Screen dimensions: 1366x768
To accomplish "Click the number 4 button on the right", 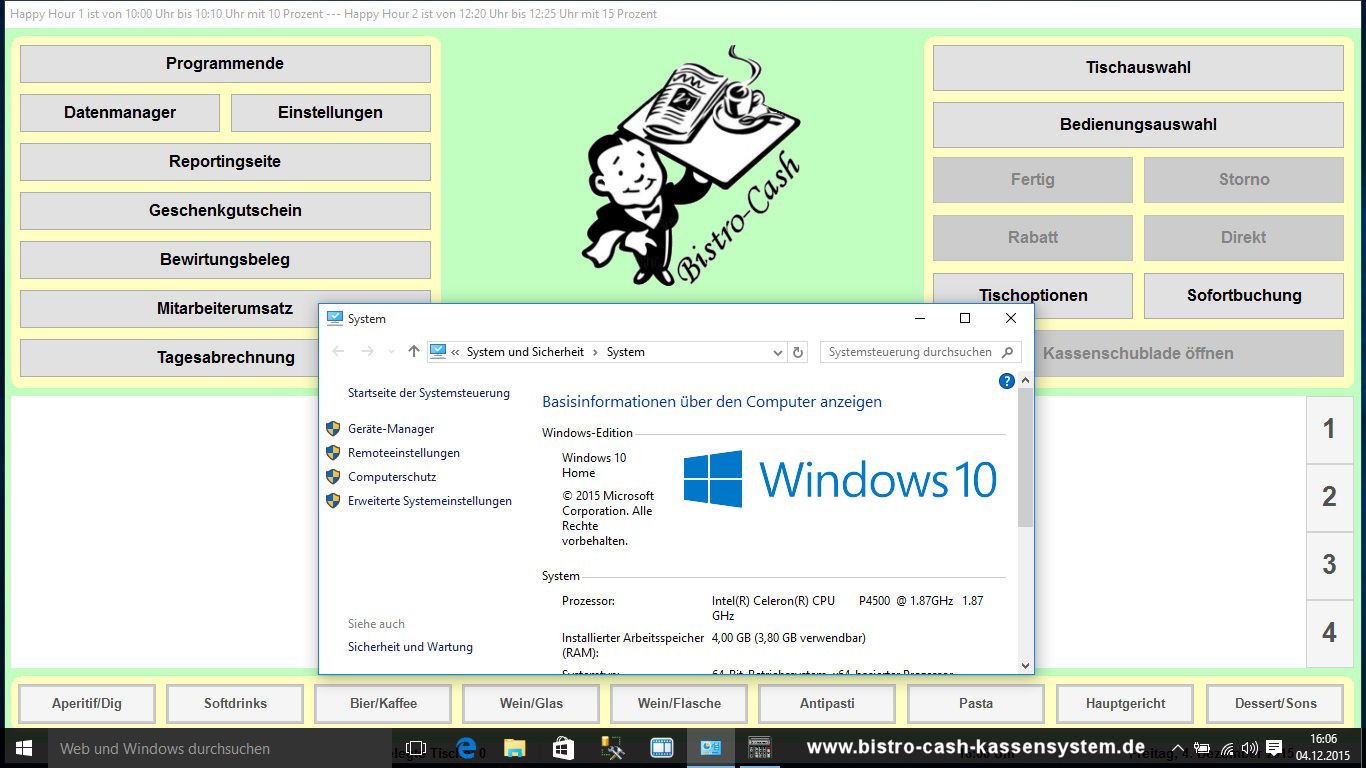I will 1329,633.
